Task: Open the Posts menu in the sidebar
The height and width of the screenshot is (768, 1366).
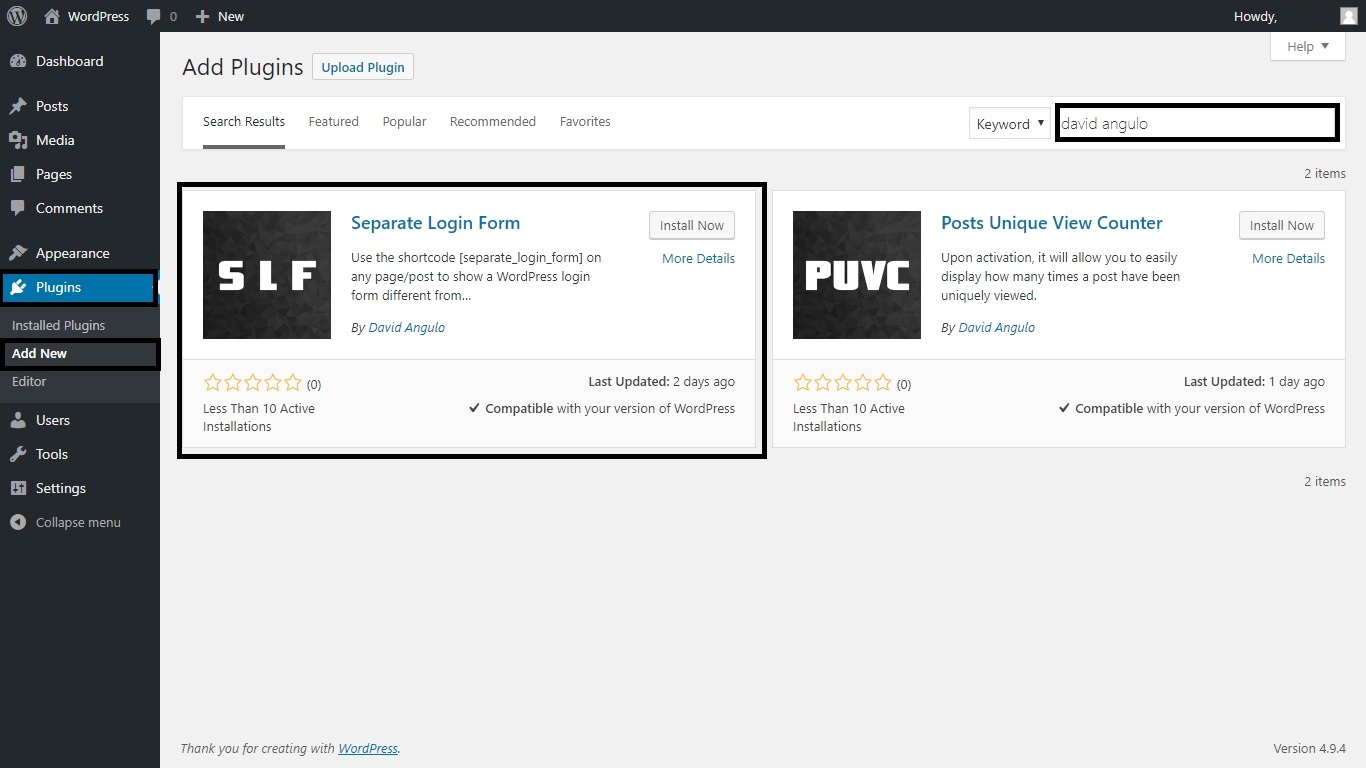Action: (x=80, y=106)
